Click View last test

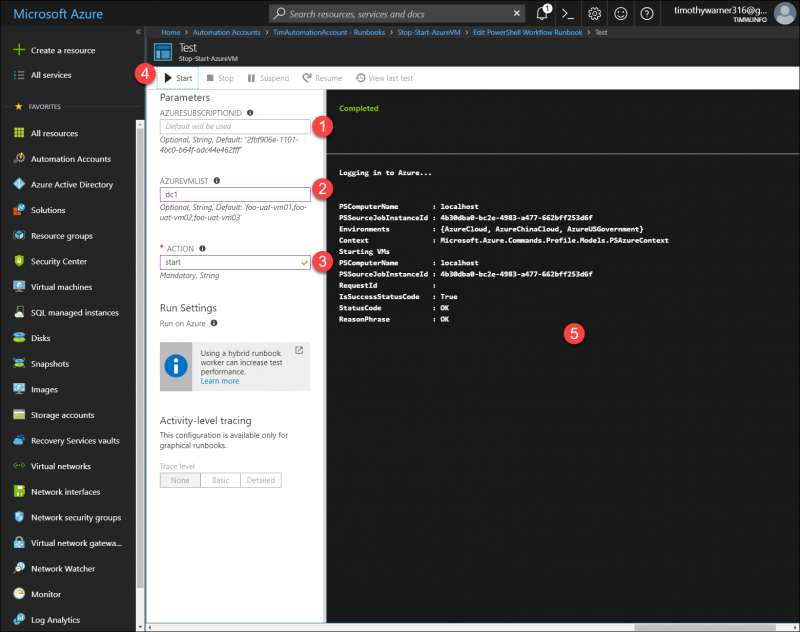(x=384, y=78)
